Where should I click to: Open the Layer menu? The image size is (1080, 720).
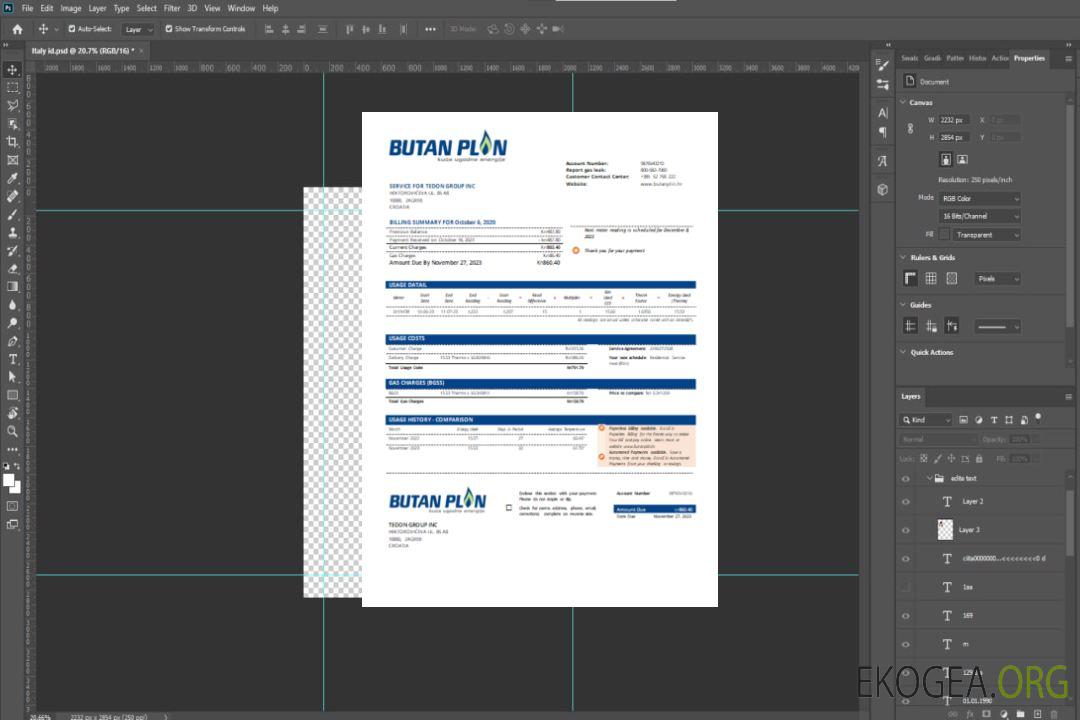[97, 8]
